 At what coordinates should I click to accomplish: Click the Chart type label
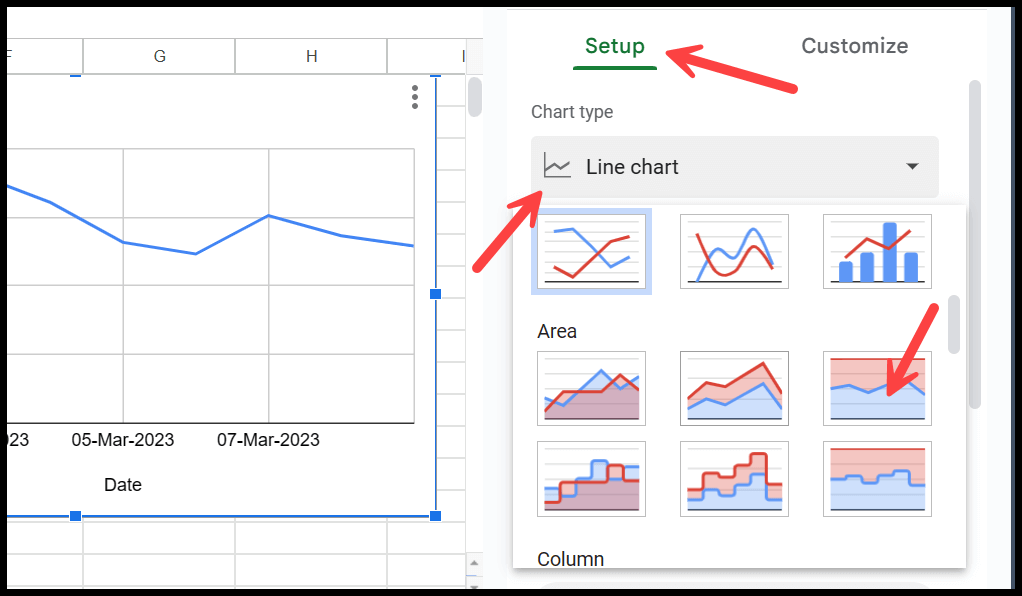572,112
